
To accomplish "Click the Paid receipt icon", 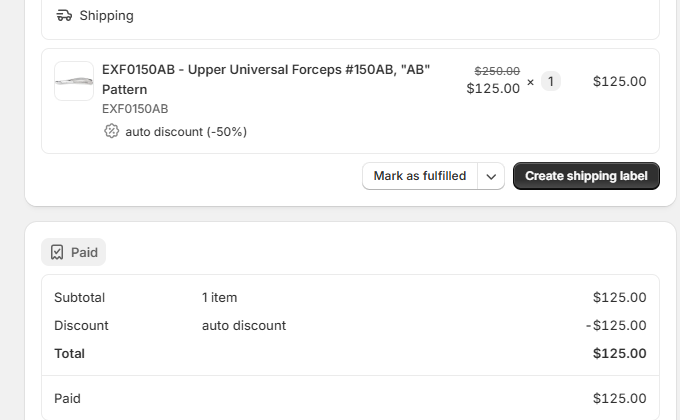I will pyautogui.click(x=57, y=252).
